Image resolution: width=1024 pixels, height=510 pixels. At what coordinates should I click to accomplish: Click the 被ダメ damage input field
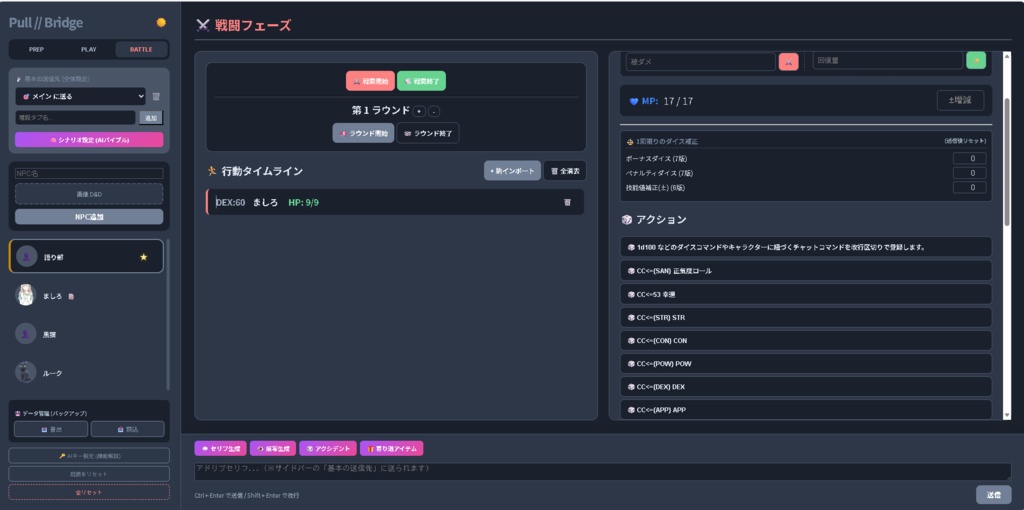coord(701,61)
